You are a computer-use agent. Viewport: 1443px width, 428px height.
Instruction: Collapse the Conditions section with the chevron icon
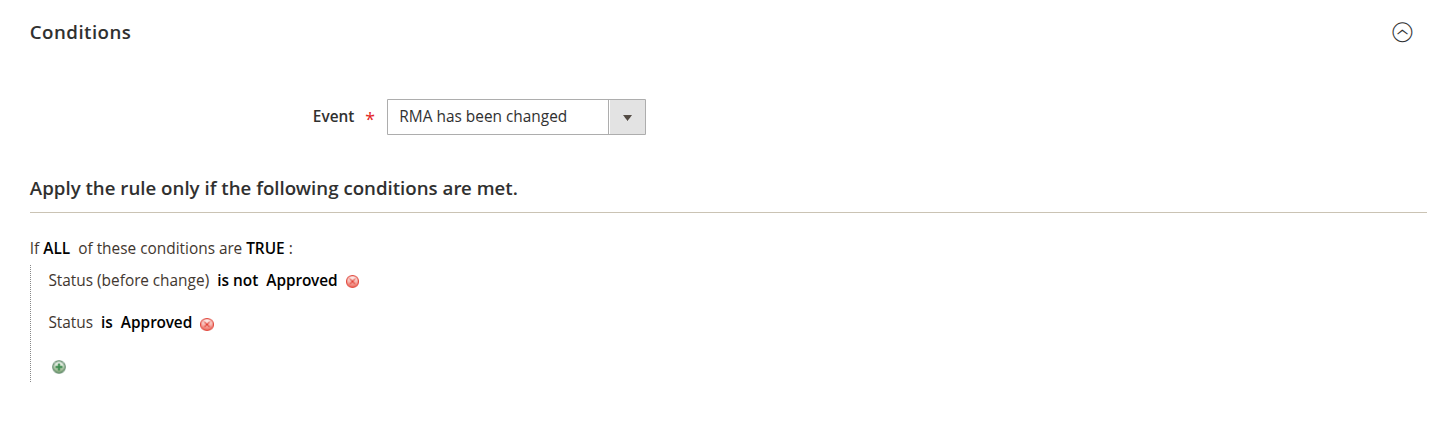click(1402, 33)
